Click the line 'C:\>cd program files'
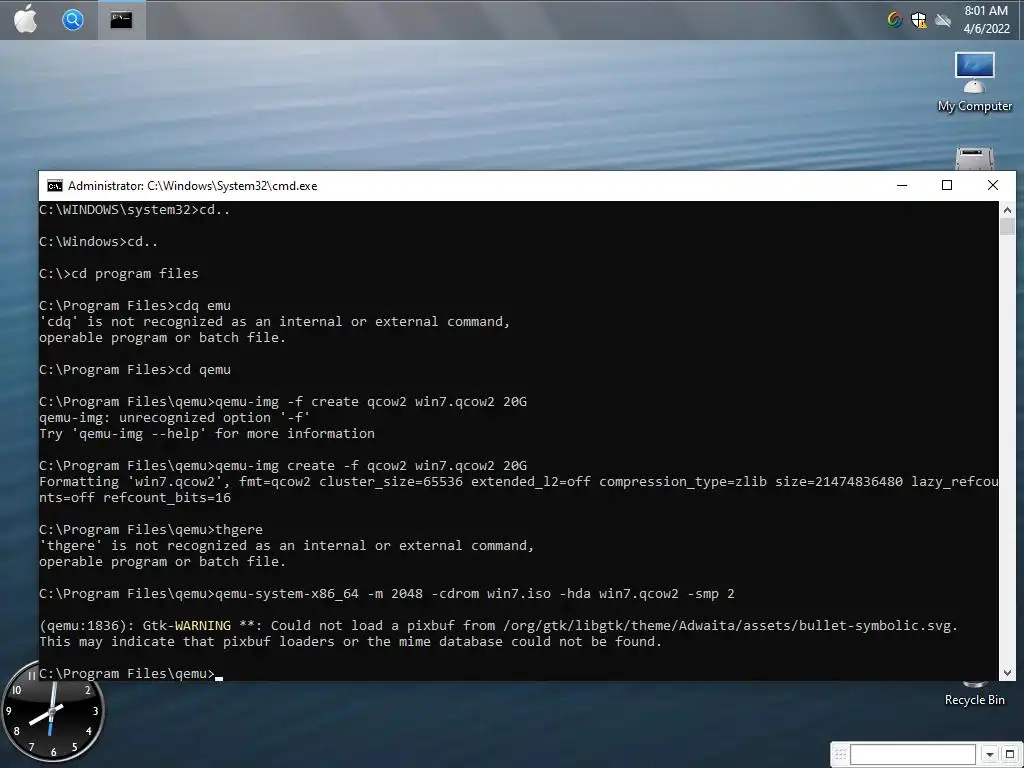1024x768 pixels. coord(119,274)
